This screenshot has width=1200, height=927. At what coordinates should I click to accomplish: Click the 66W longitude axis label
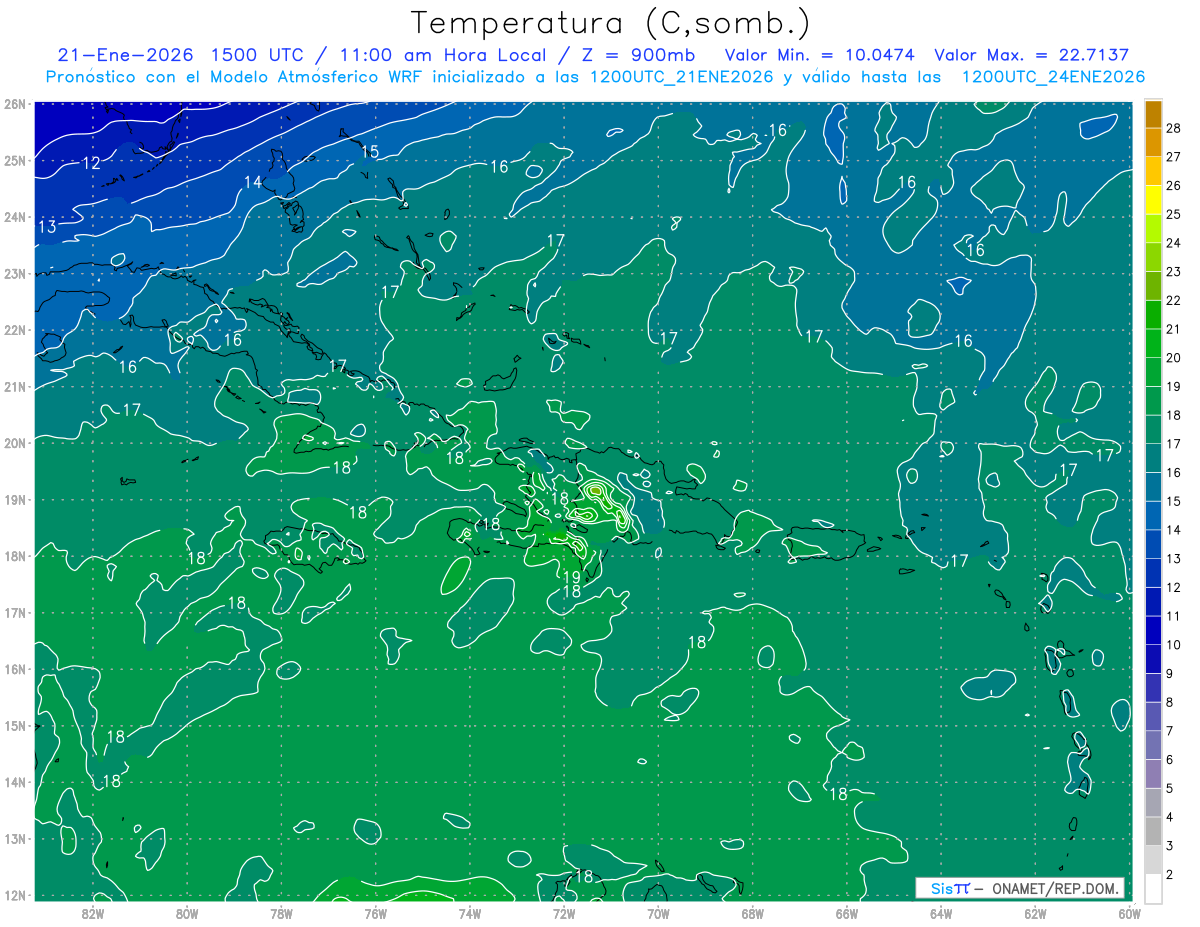tap(846, 914)
